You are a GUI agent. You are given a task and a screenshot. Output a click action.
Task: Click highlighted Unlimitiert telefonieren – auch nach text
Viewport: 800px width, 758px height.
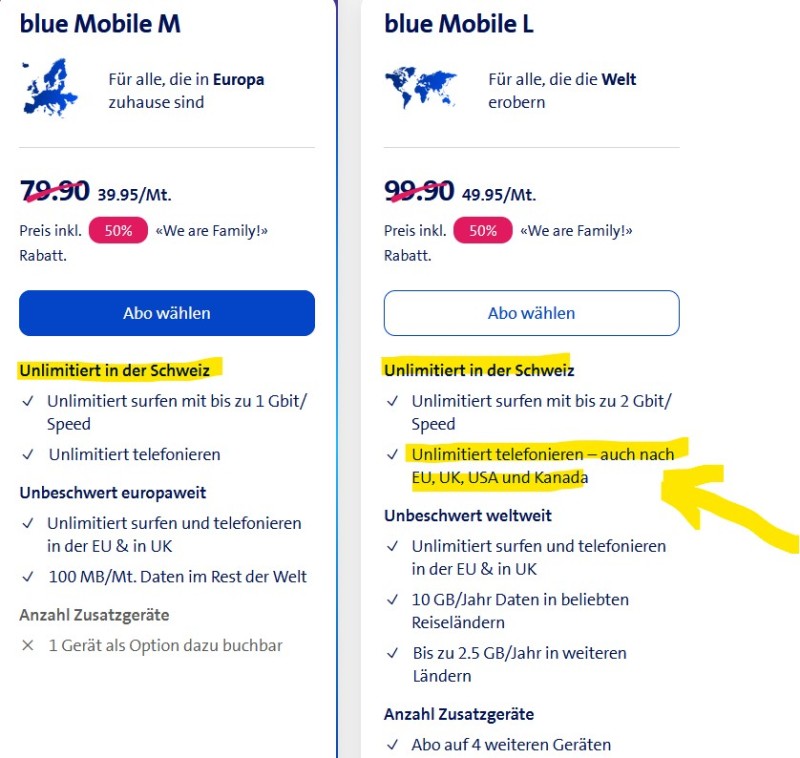pos(543,454)
